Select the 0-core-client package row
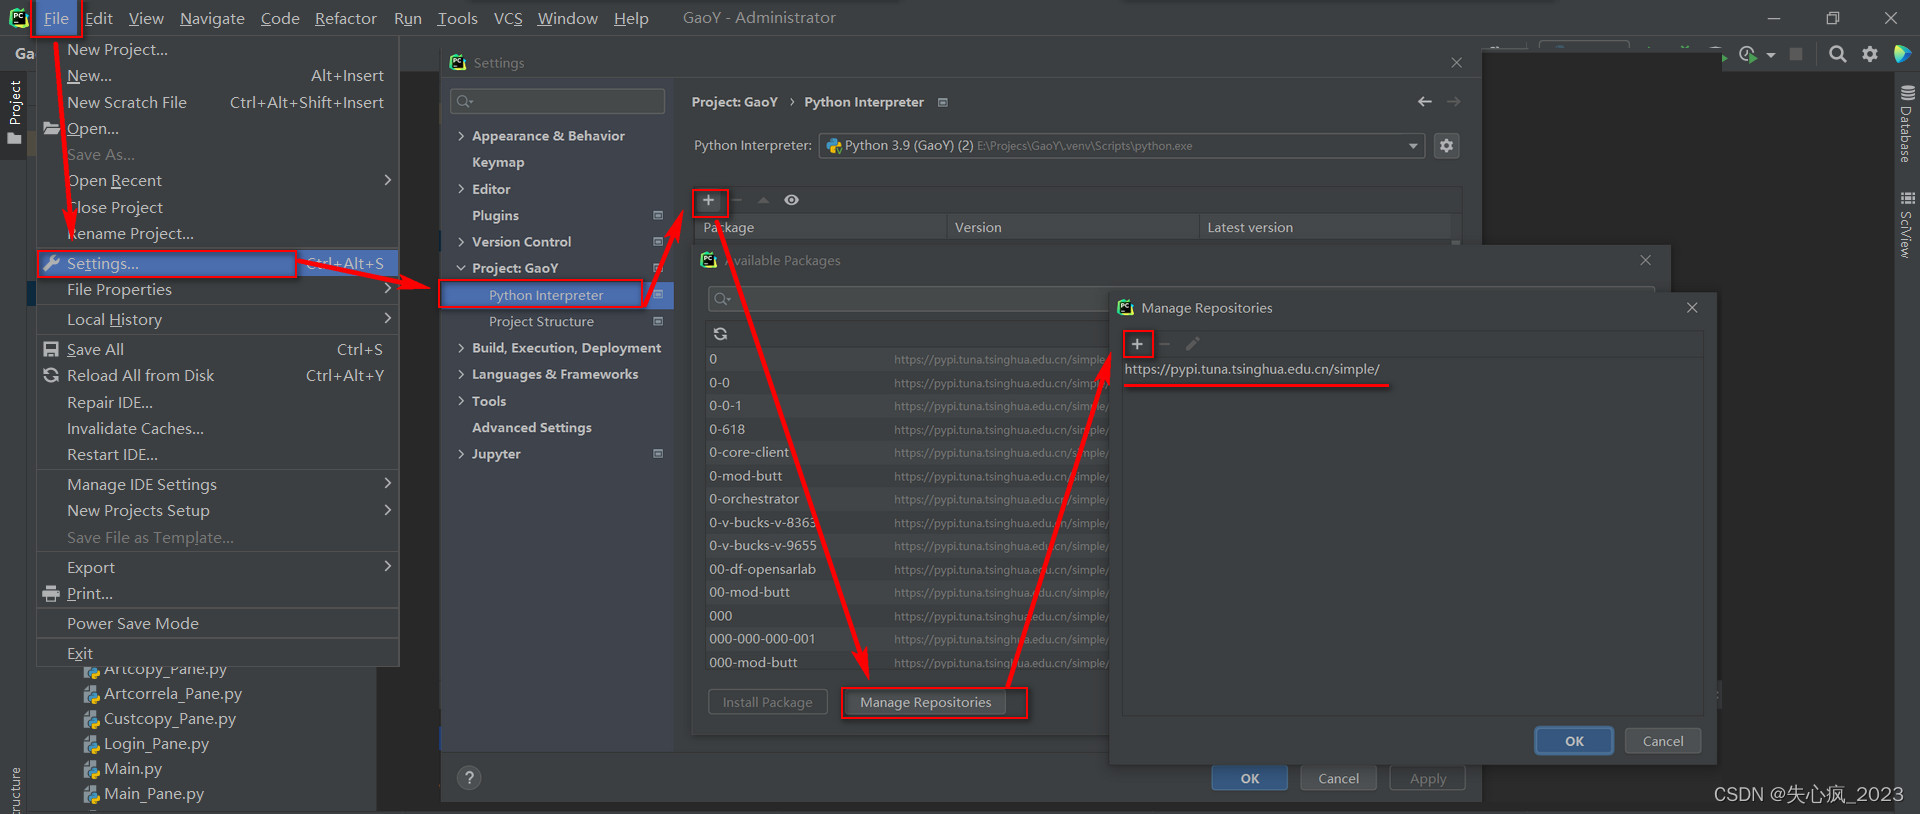1920x814 pixels. (x=908, y=453)
